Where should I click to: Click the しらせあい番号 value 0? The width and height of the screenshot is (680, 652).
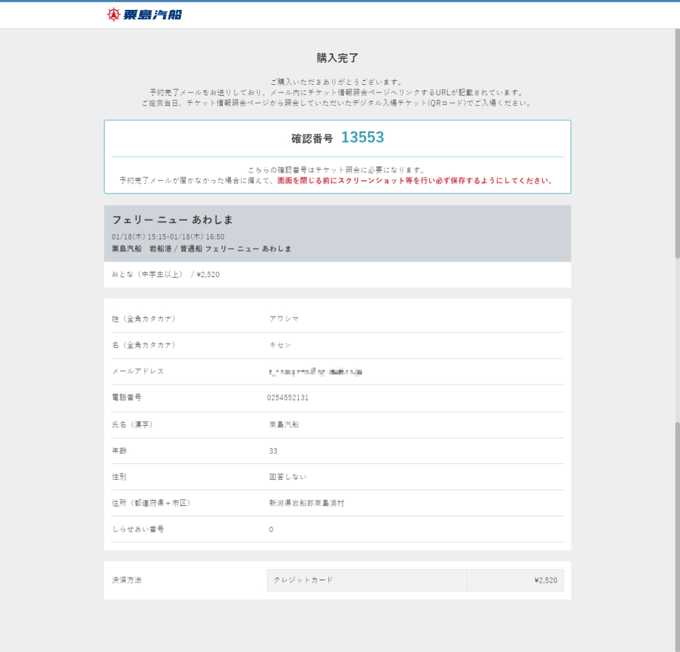[271, 529]
